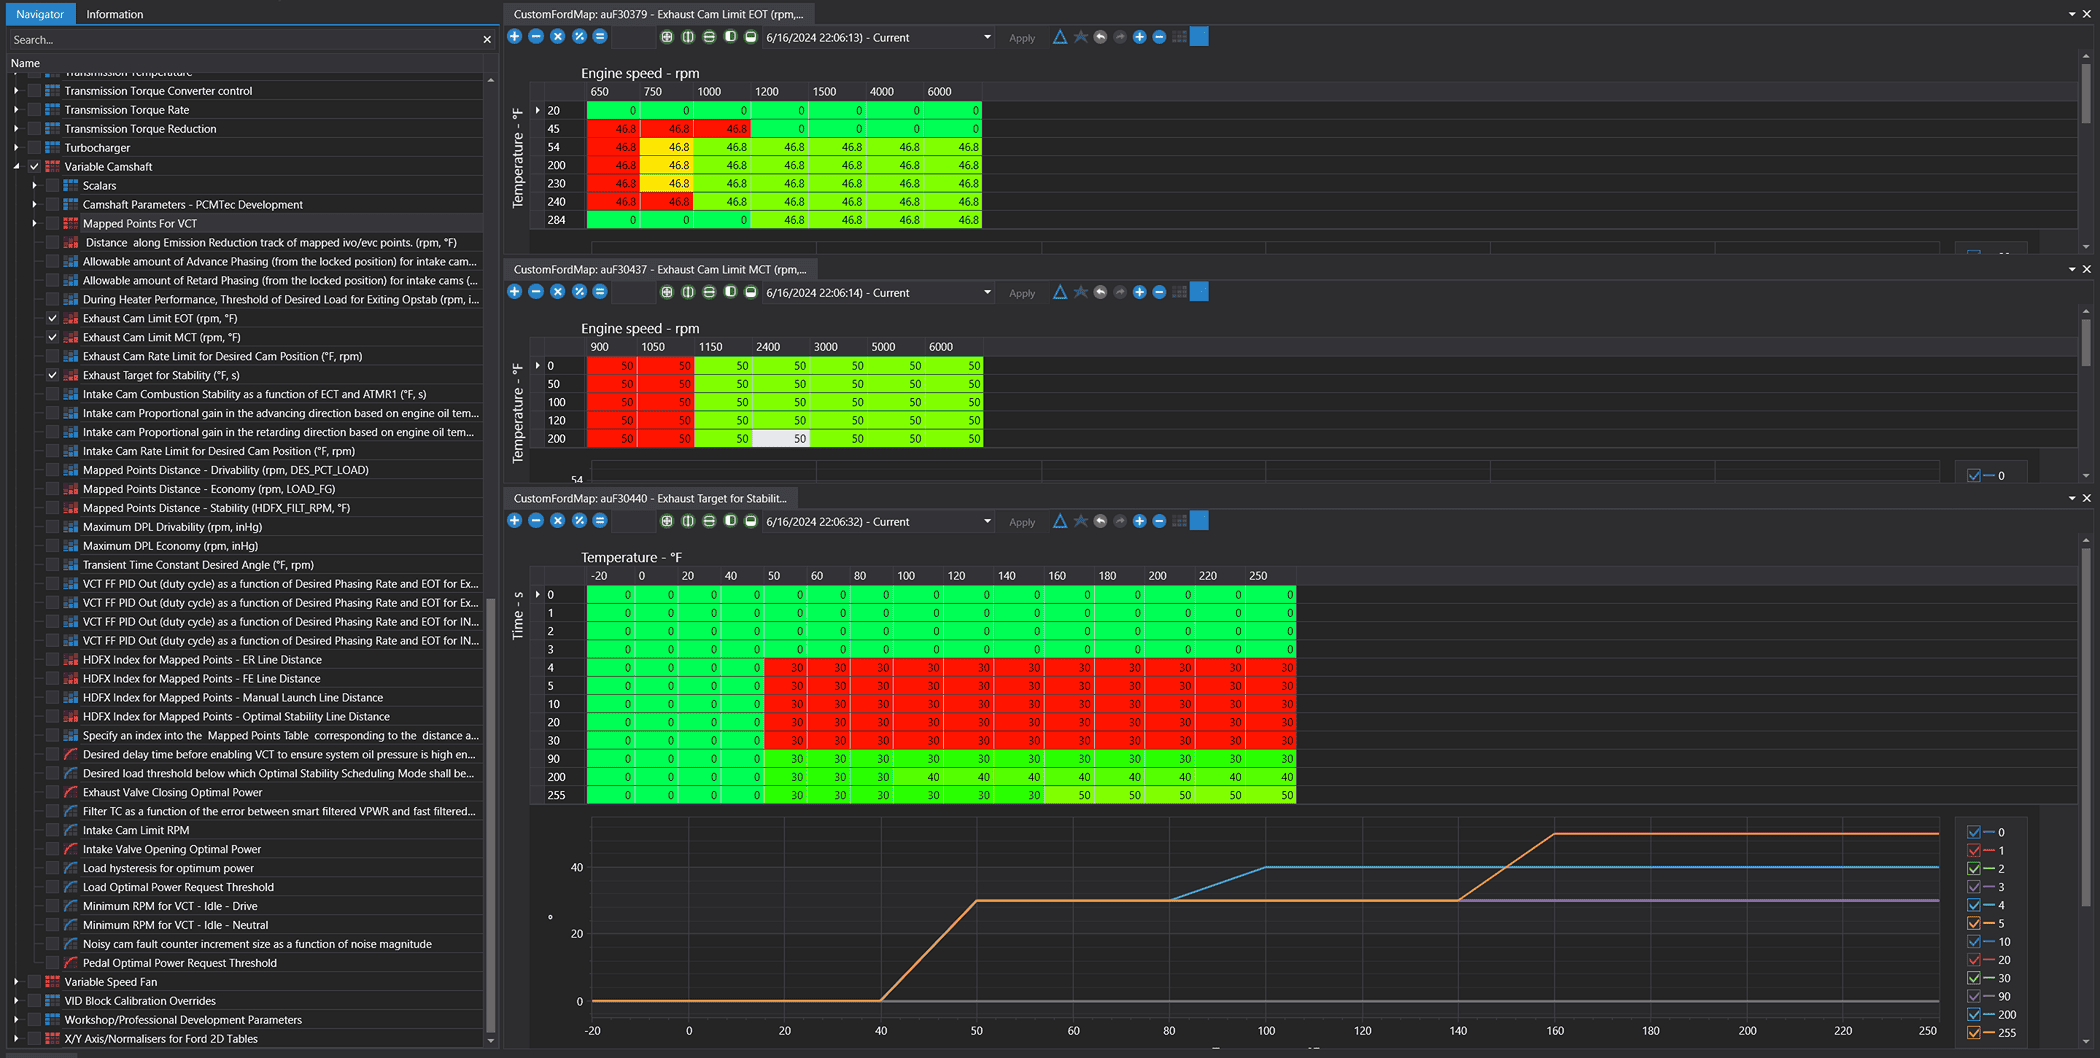Screen dimensions: 2100x1058
Task: Click the add (plus) icon in the Exhaust Cam Limit EOT toolbar
Action: tap(514, 37)
